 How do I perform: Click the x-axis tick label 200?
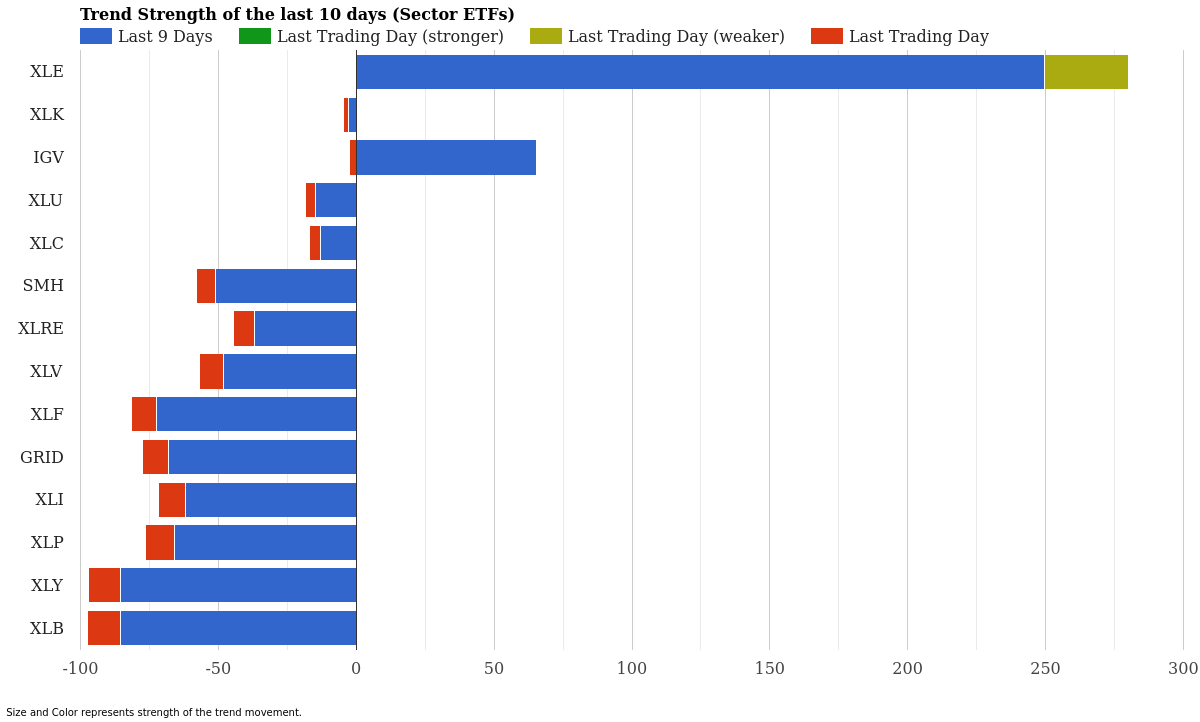pos(908,669)
